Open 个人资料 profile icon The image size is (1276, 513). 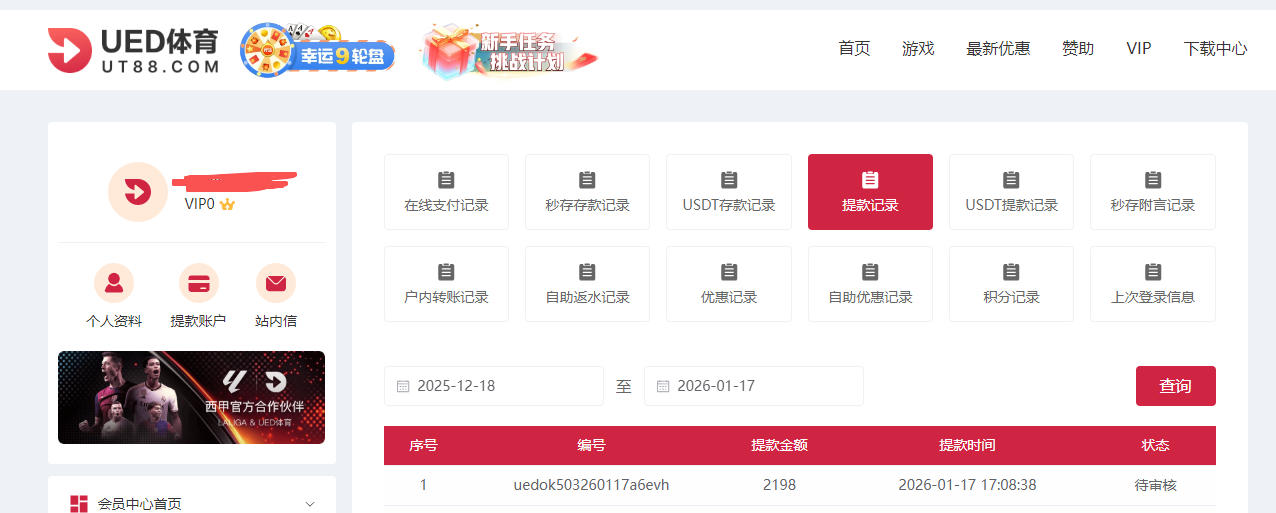point(114,284)
